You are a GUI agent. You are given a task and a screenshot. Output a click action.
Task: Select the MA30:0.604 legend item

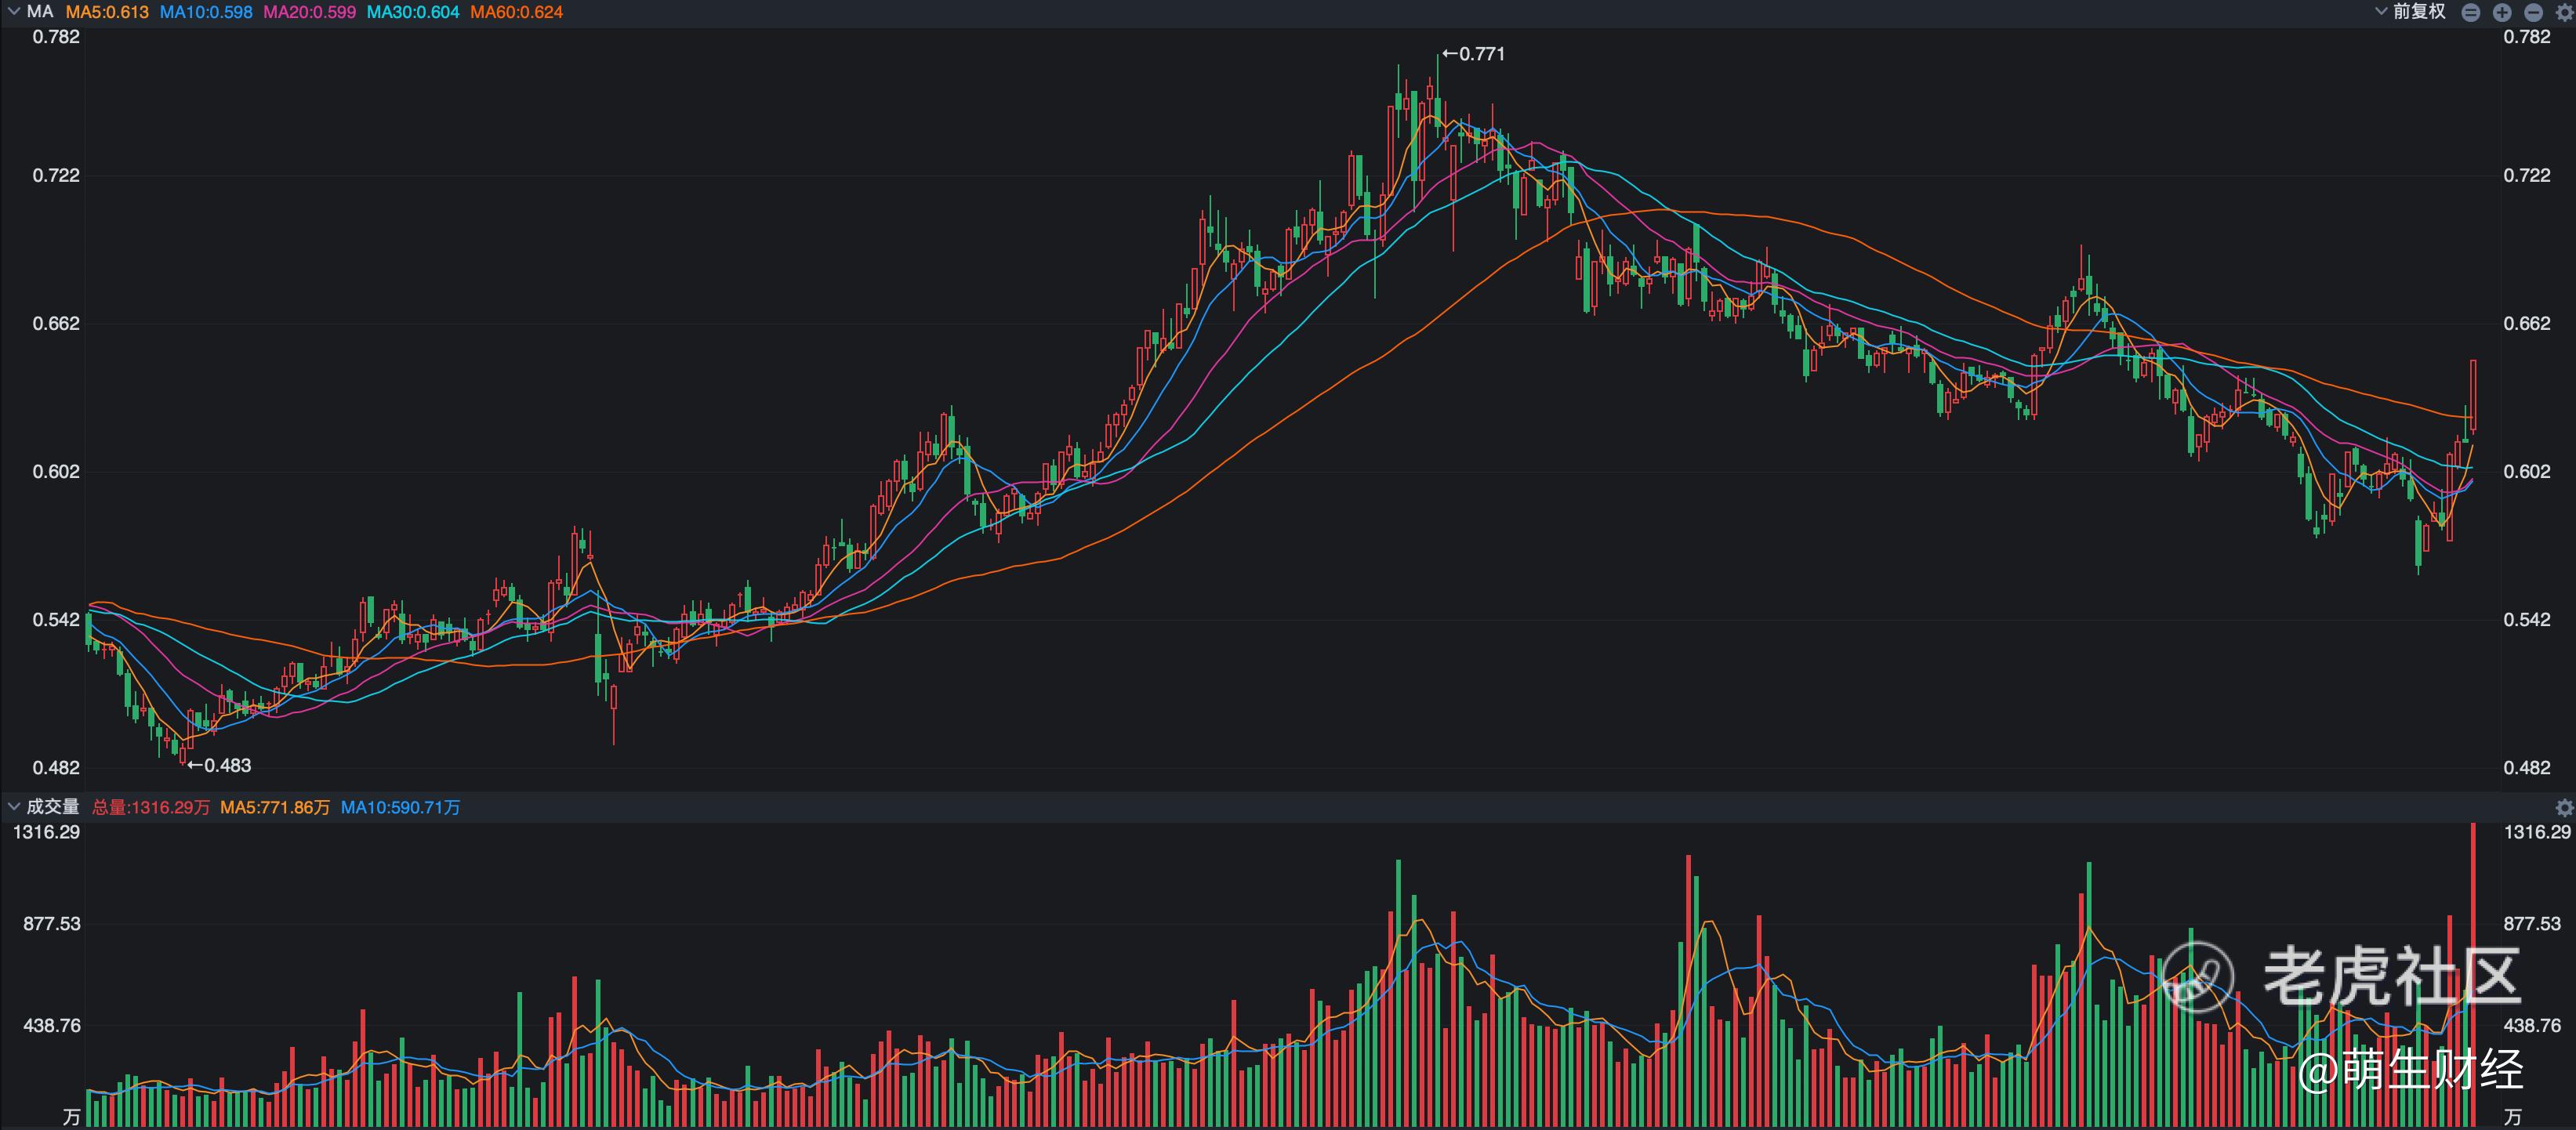click(x=412, y=12)
